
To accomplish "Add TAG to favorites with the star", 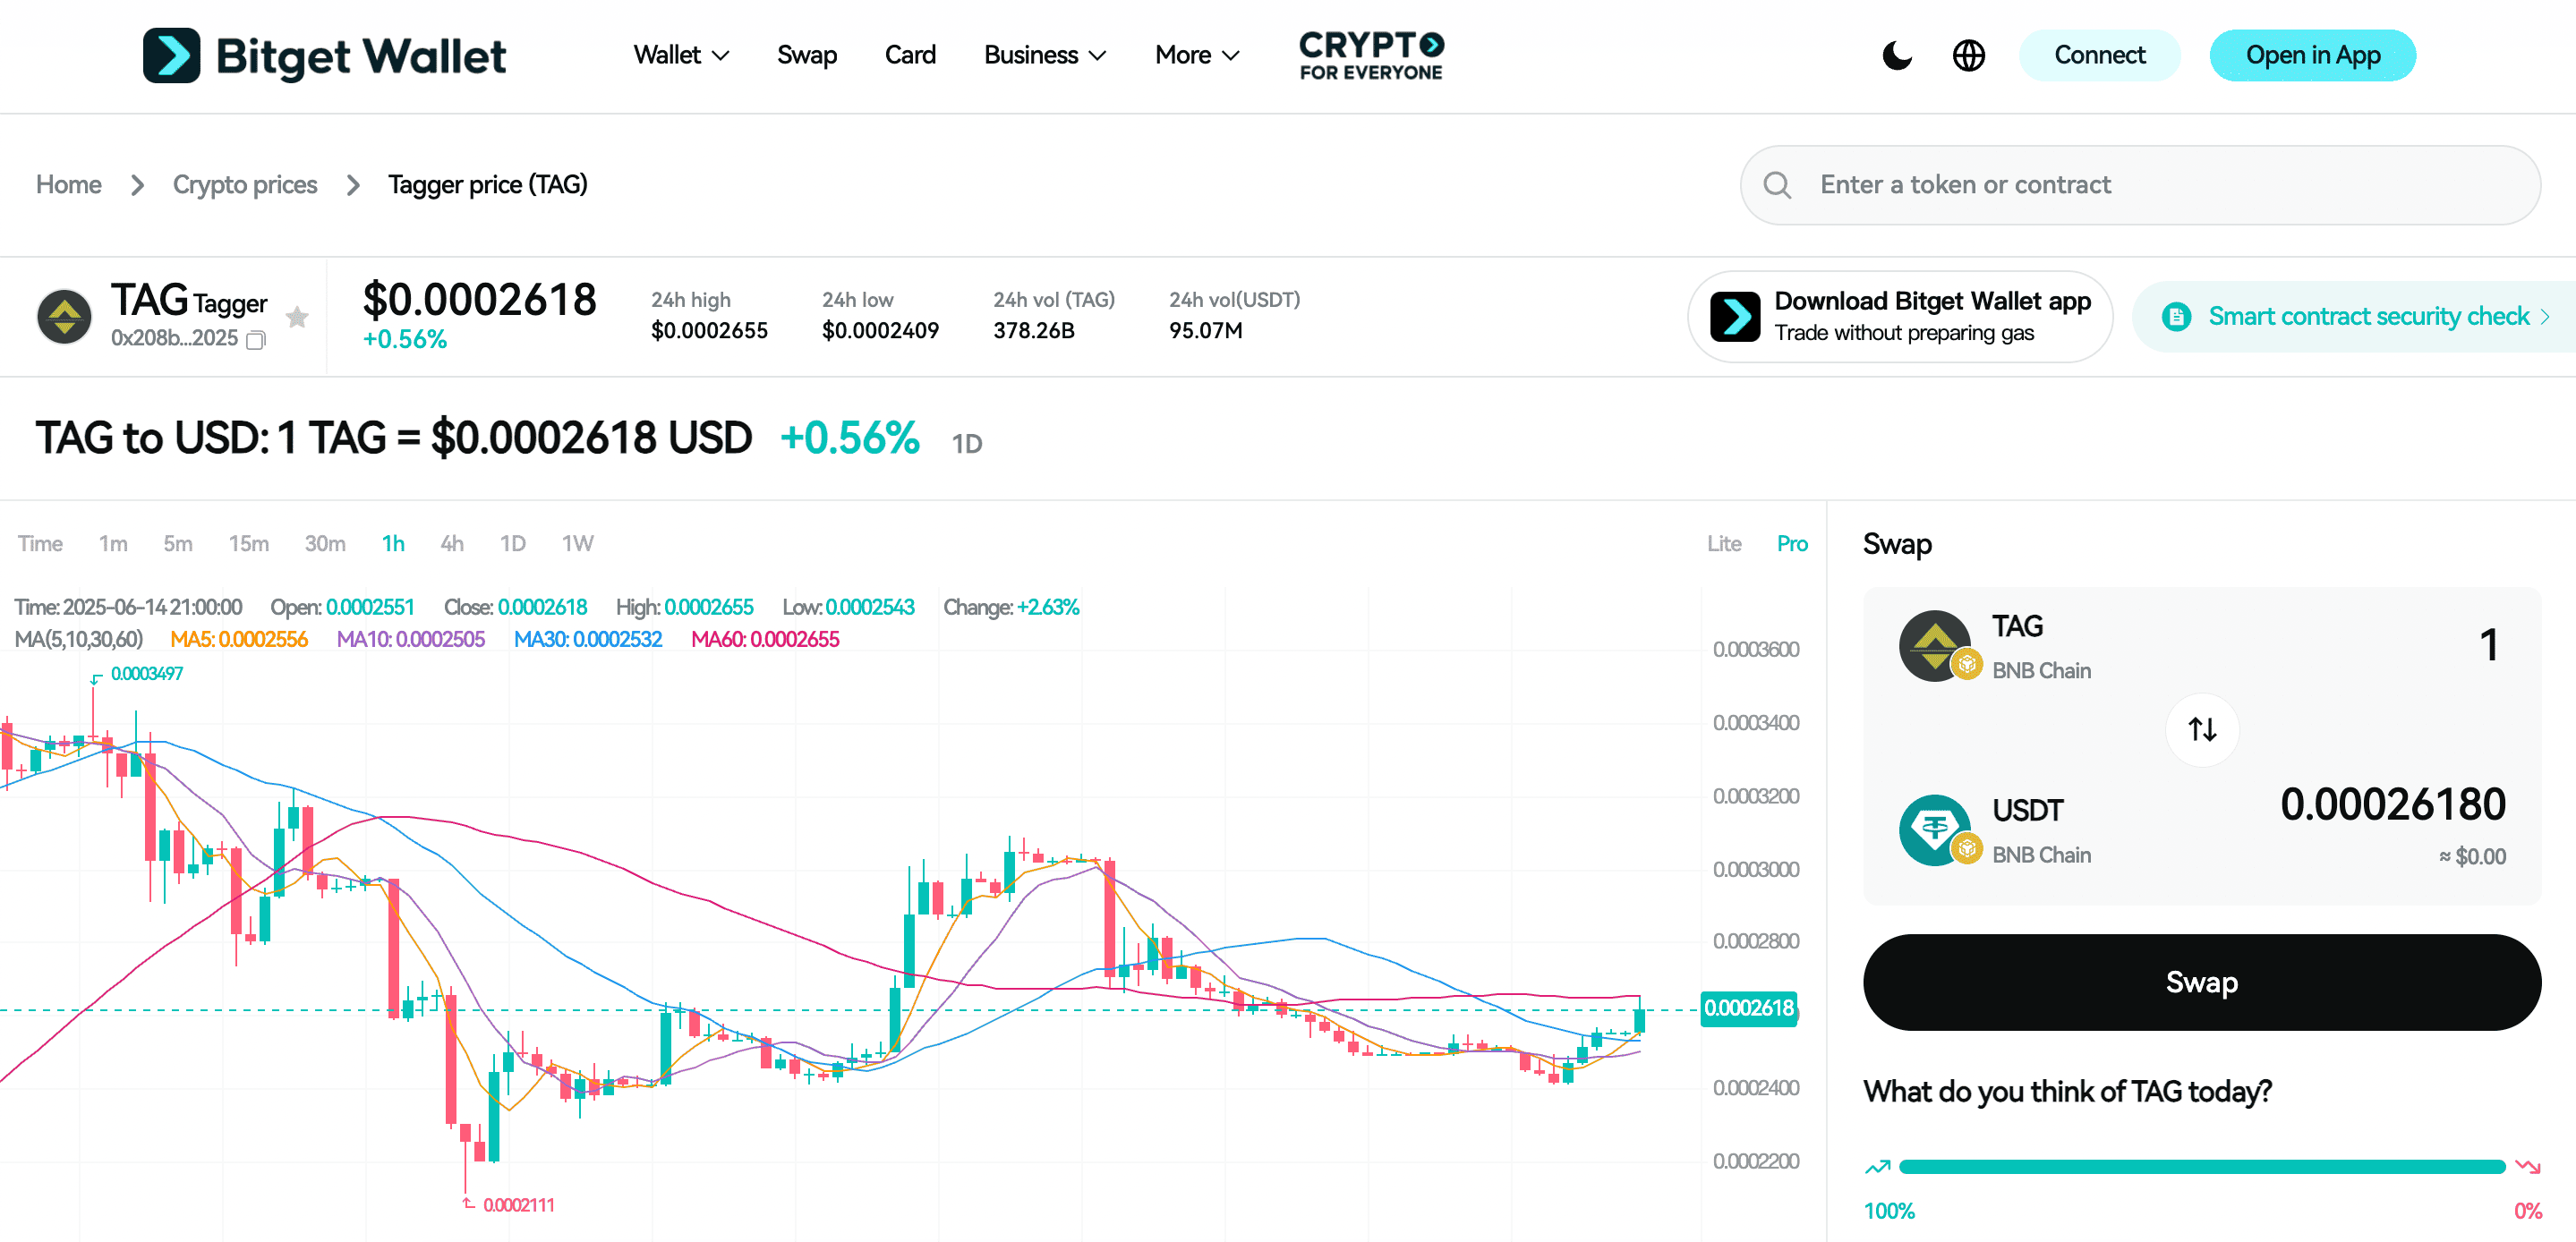I will 297,317.
